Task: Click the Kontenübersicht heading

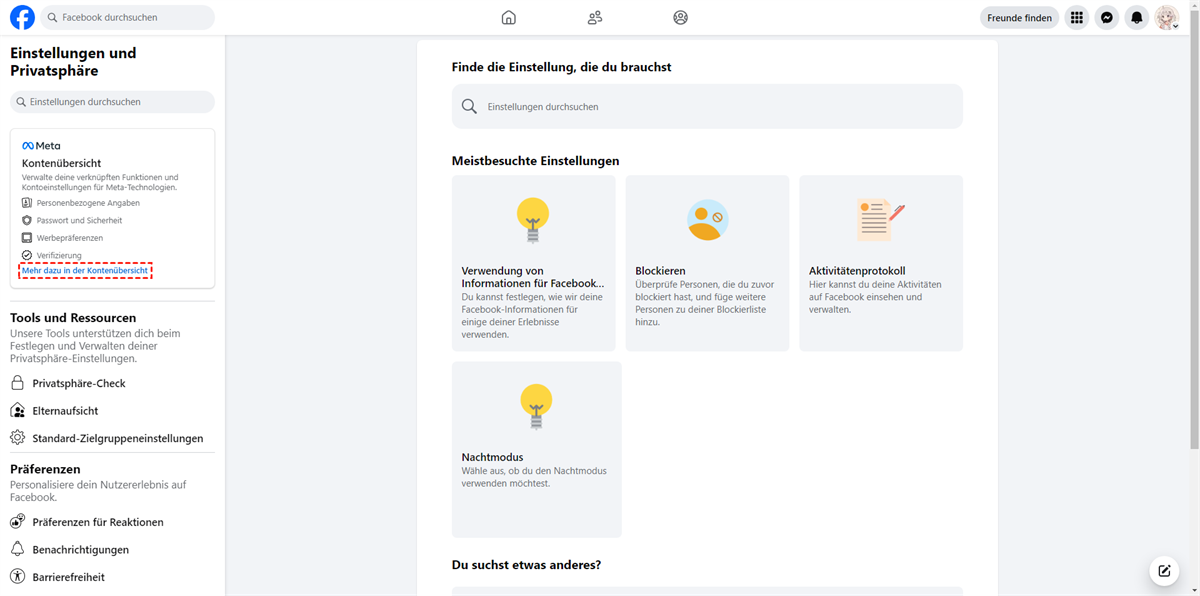Action: click(62, 163)
